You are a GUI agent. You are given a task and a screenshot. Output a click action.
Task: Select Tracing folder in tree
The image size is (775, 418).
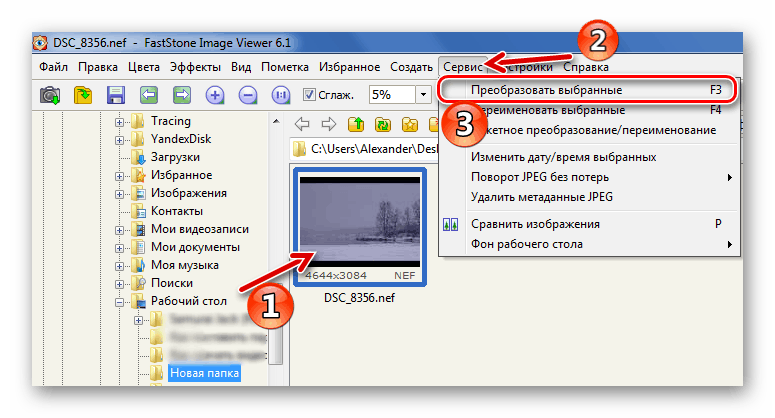pyautogui.click(x=171, y=121)
